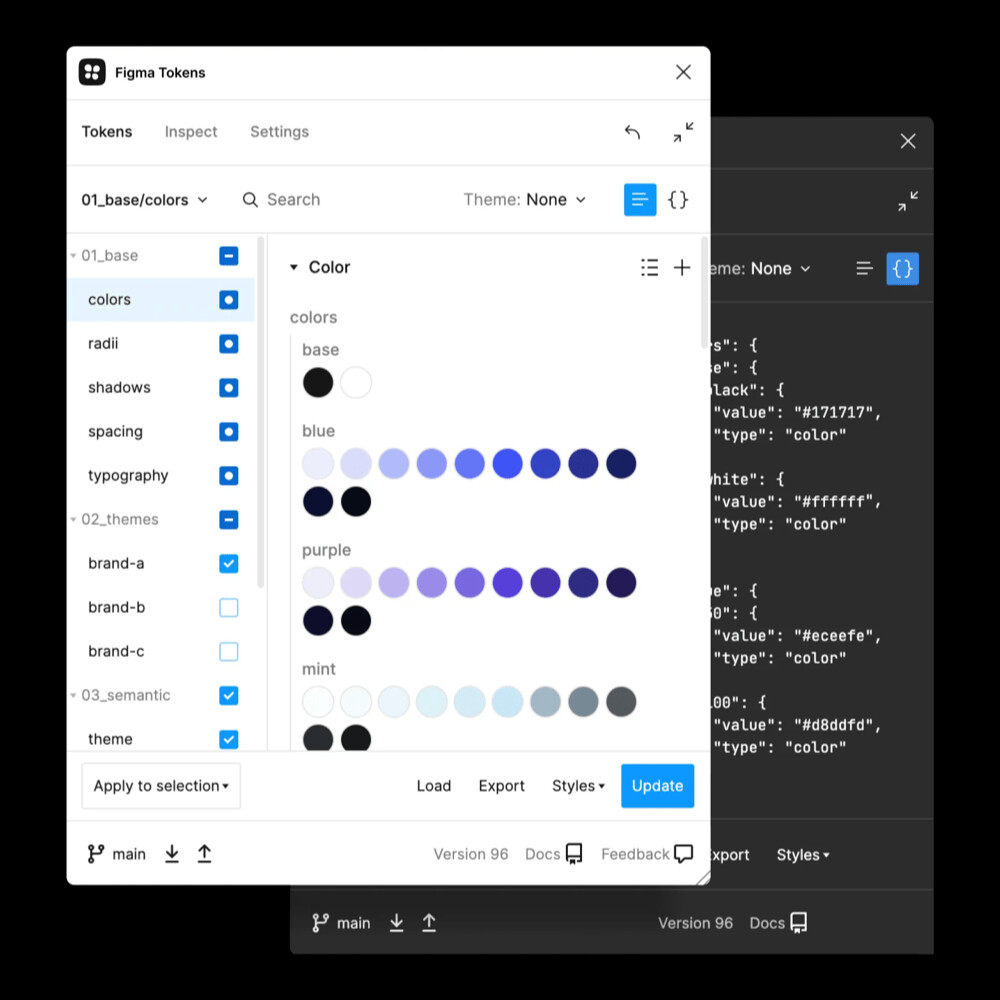Open the Theme None dropdown in dark window
This screenshot has height=1000, width=1000.
(x=761, y=268)
